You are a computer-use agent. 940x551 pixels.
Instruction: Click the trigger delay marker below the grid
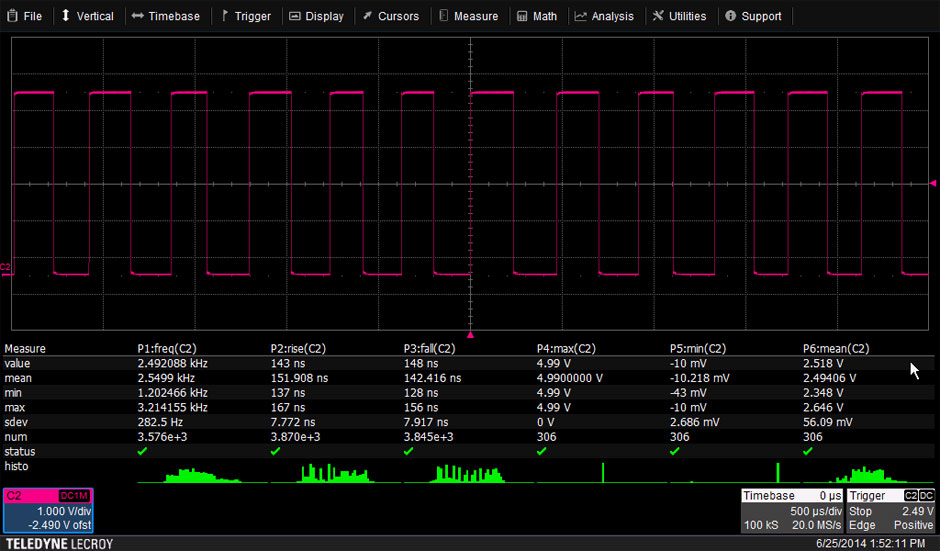[x=471, y=335]
